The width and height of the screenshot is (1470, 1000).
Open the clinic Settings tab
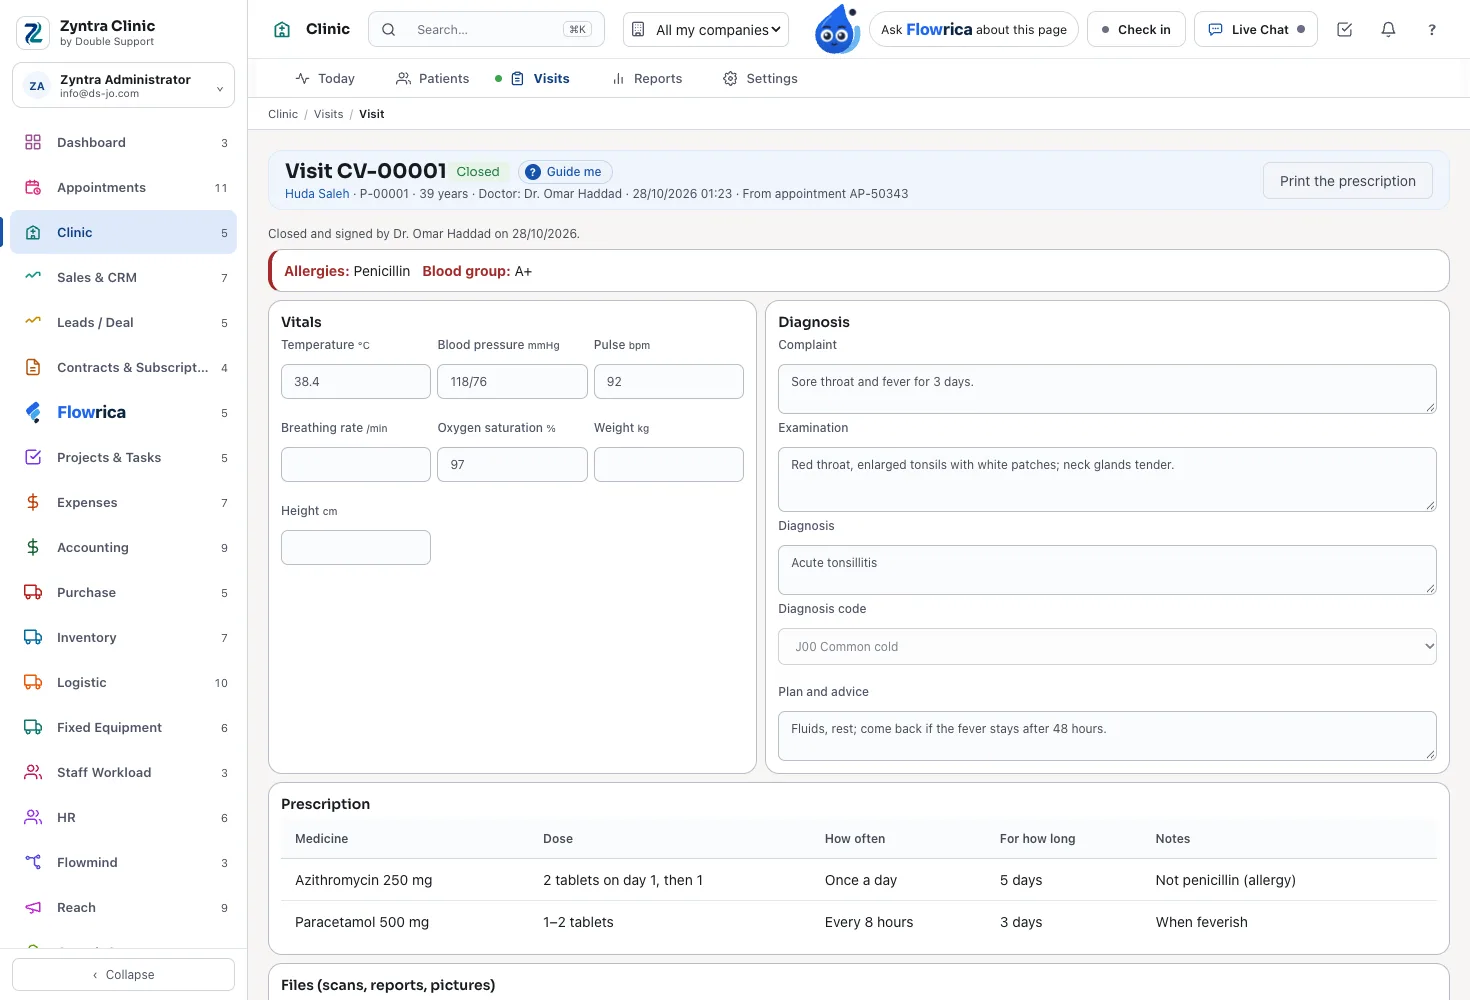pos(760,79)
